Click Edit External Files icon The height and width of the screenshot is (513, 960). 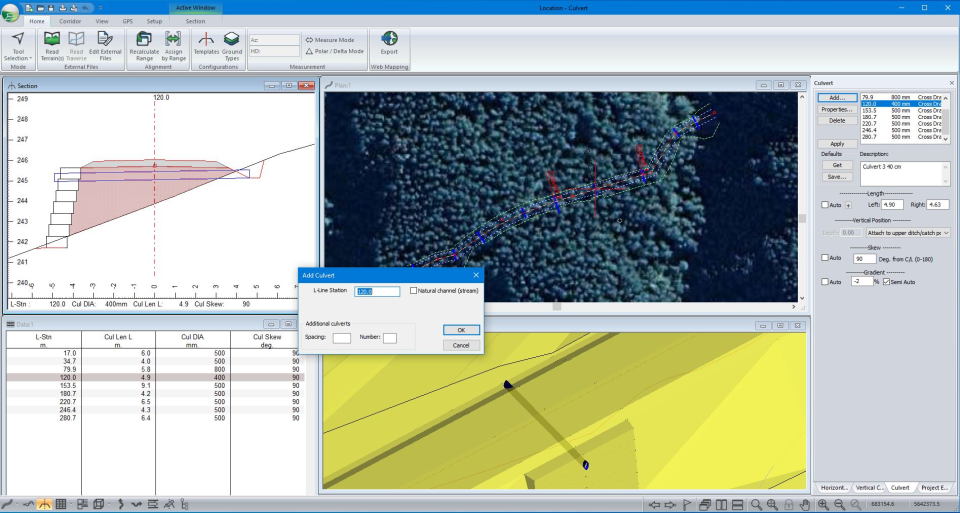point(105,40)
